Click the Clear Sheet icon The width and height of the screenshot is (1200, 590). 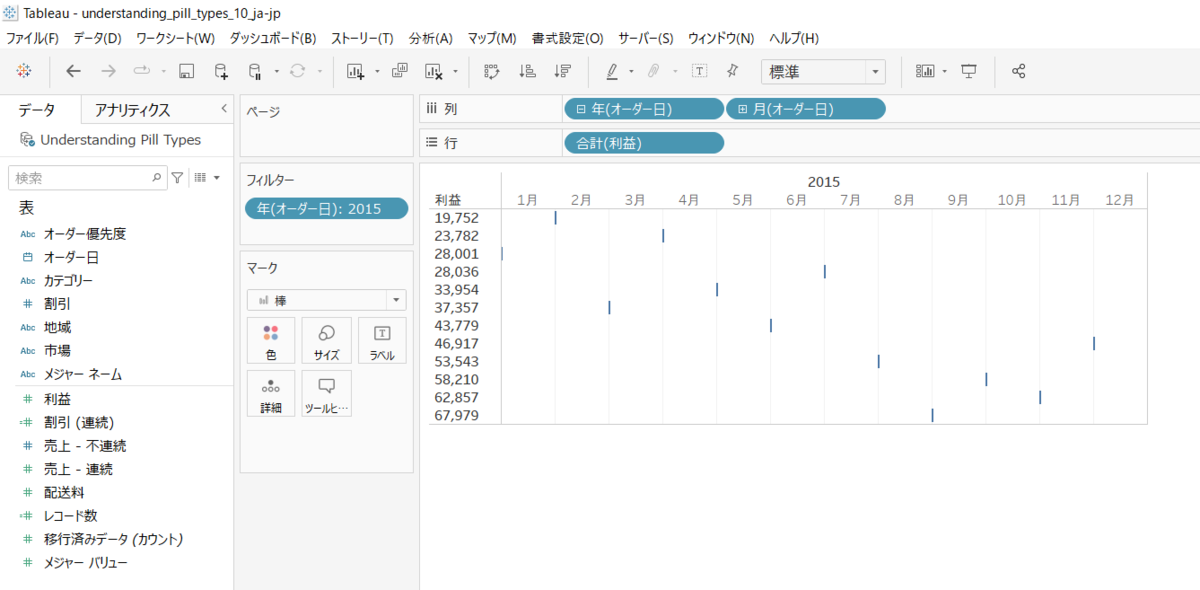click(434, 71)
